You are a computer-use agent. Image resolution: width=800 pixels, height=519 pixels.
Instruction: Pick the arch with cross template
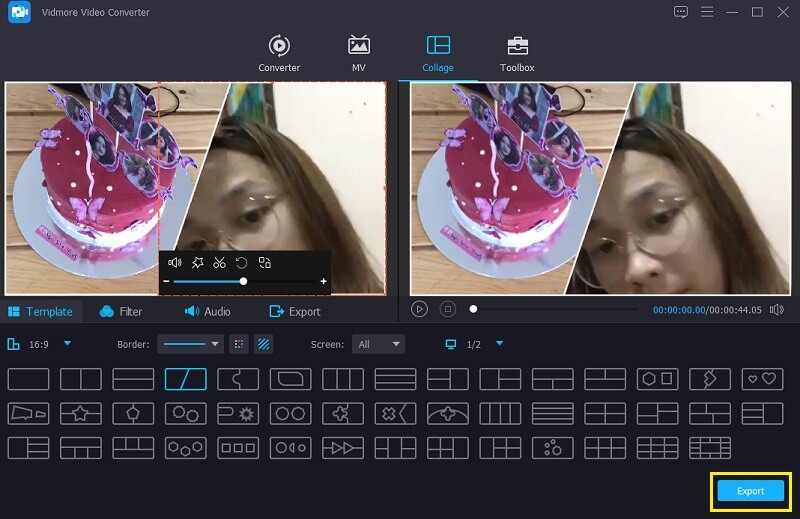coord(448,414)
